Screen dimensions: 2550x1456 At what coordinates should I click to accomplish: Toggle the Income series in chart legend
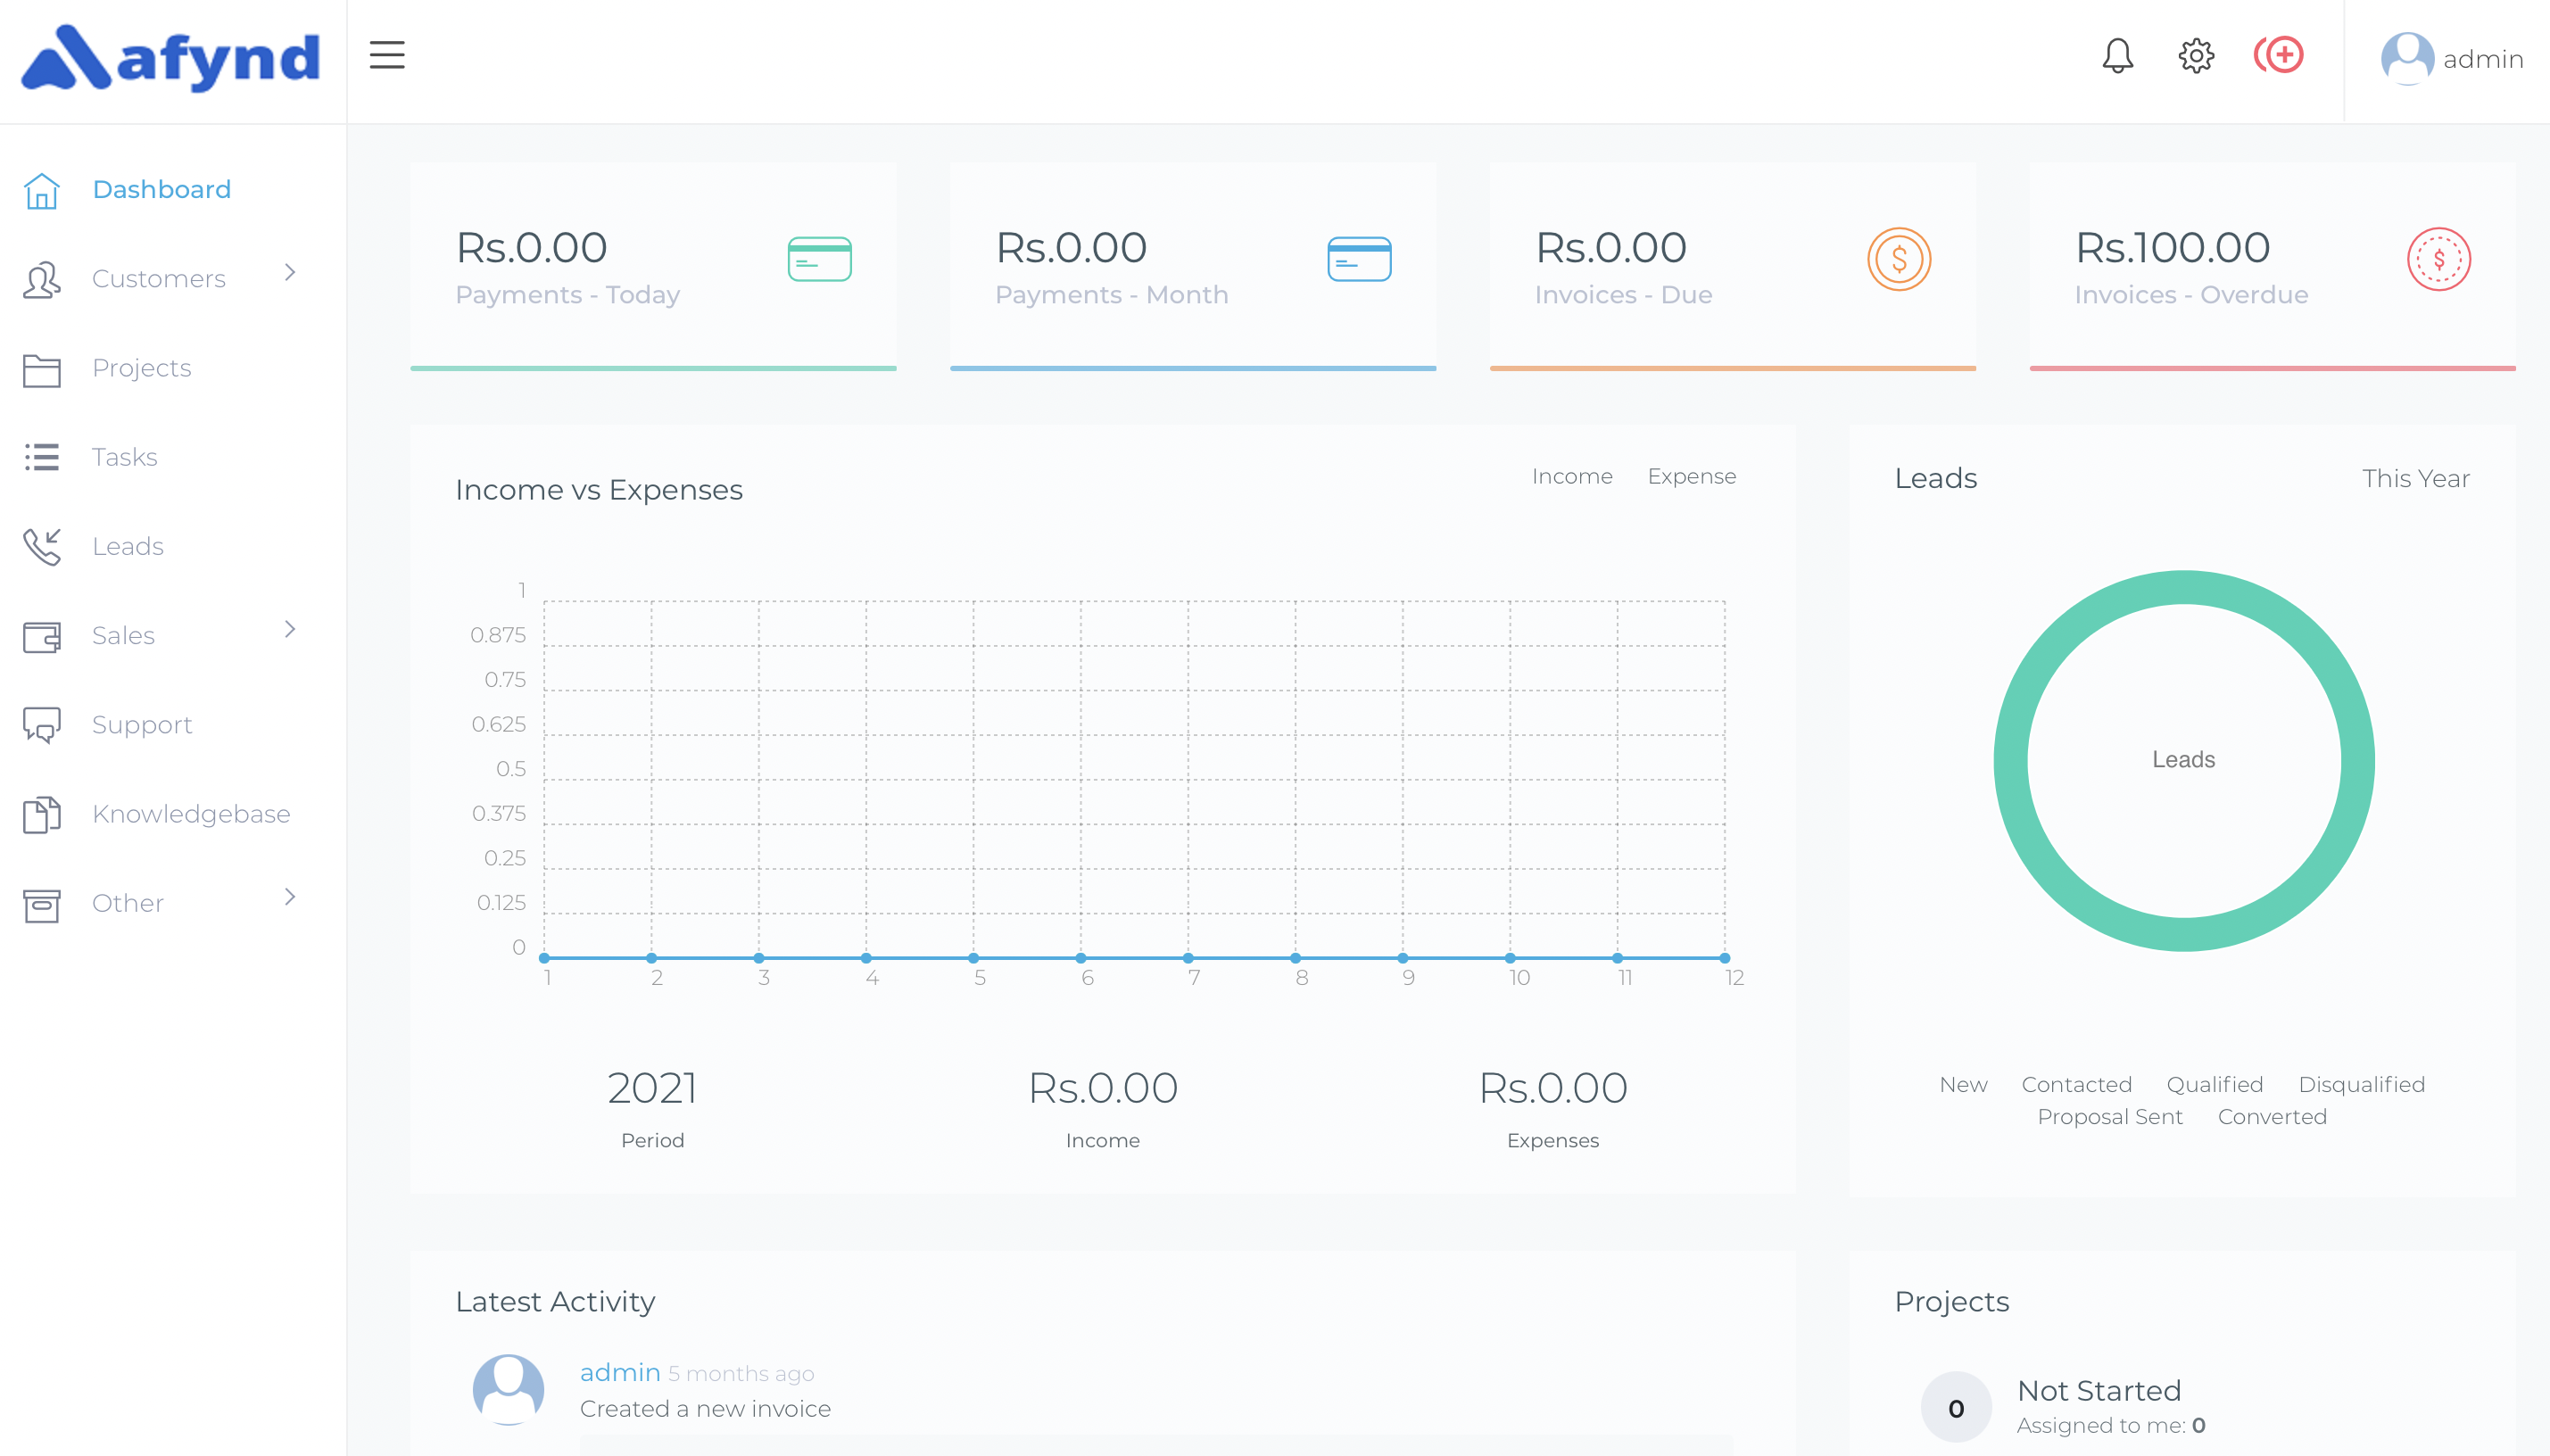(1571, 476)
